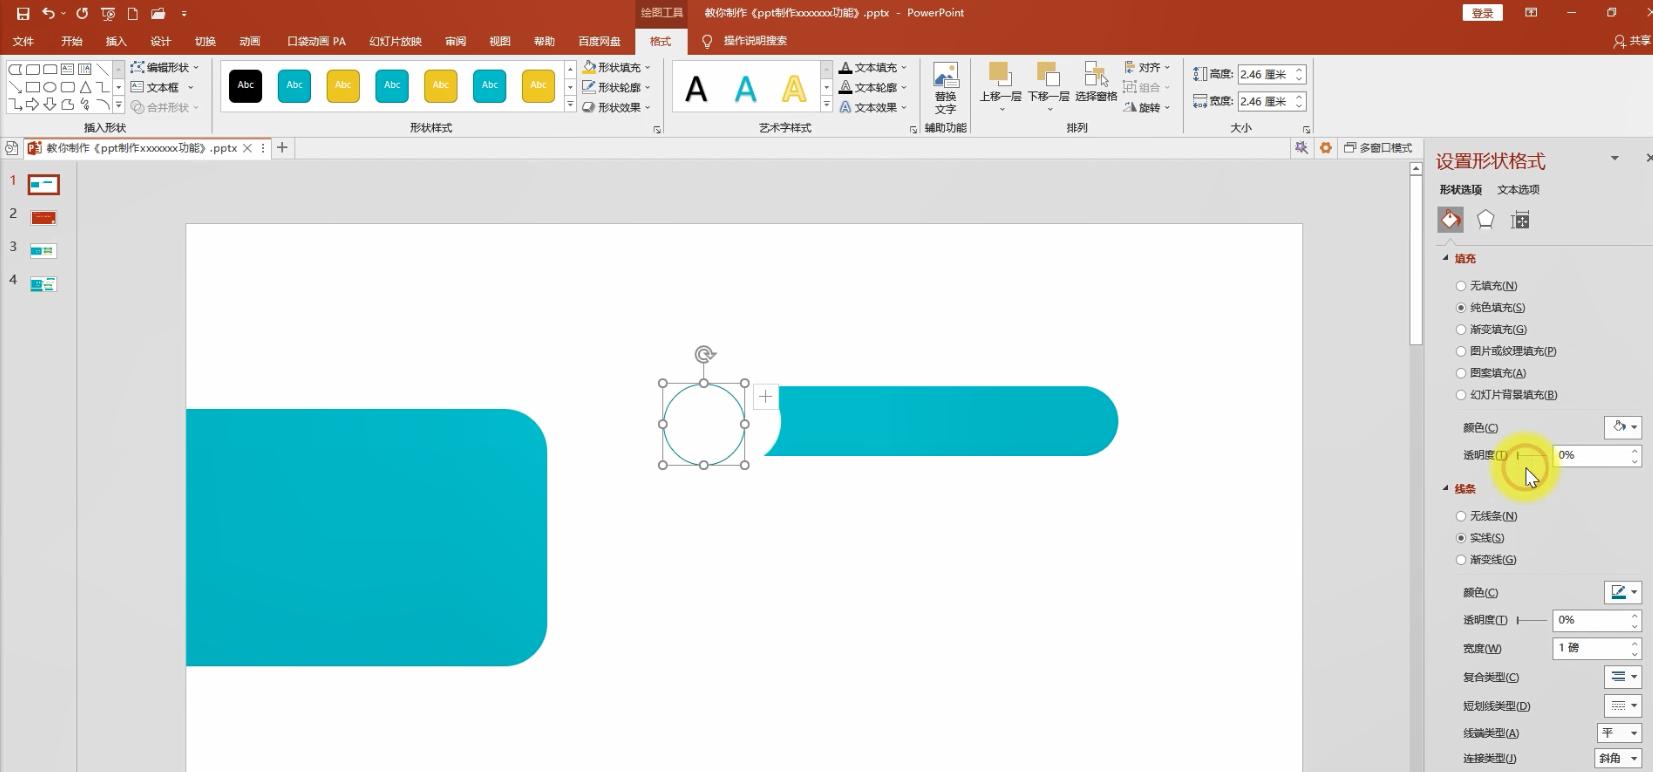Create a new blank file from quick access toolbar
This screenshot has width=1653, height=772.
point(132,13)
